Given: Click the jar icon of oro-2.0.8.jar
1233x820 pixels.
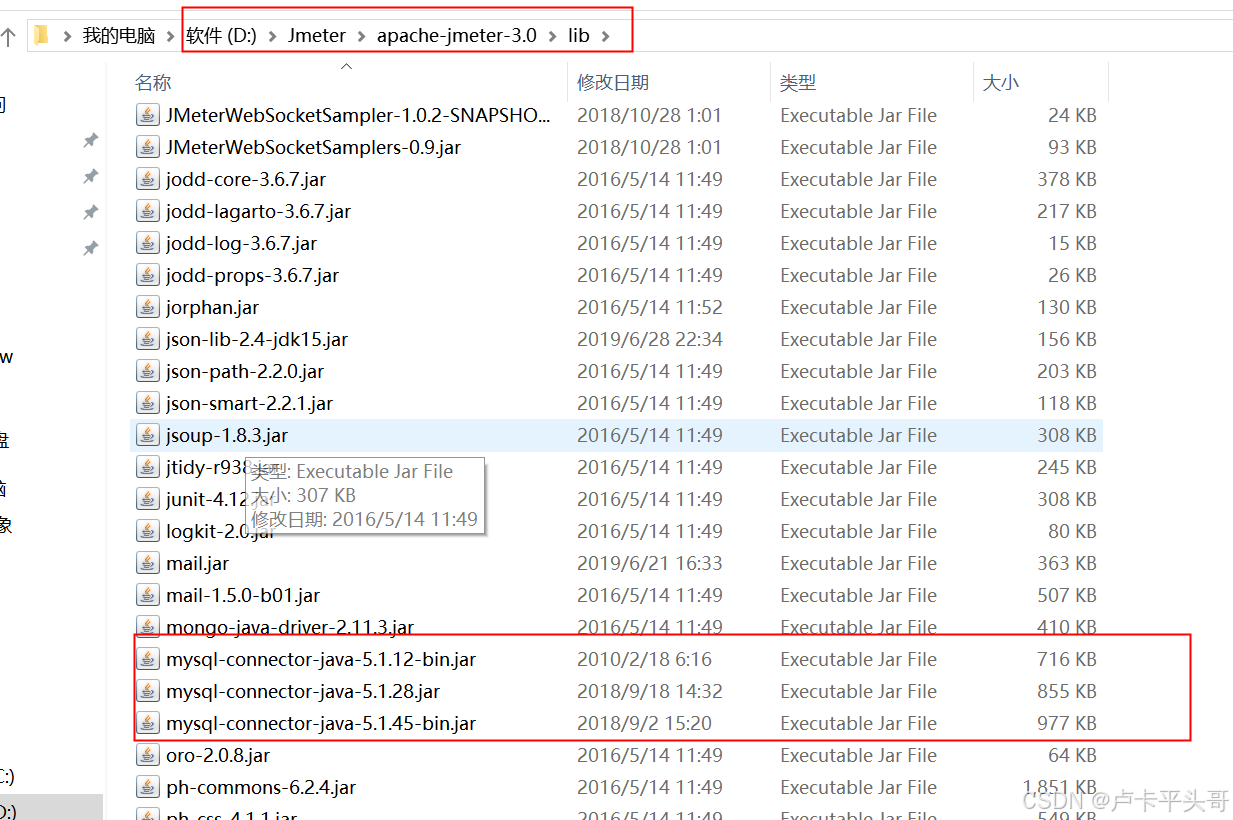Looking at the screenshot, I should pos(148,755).
